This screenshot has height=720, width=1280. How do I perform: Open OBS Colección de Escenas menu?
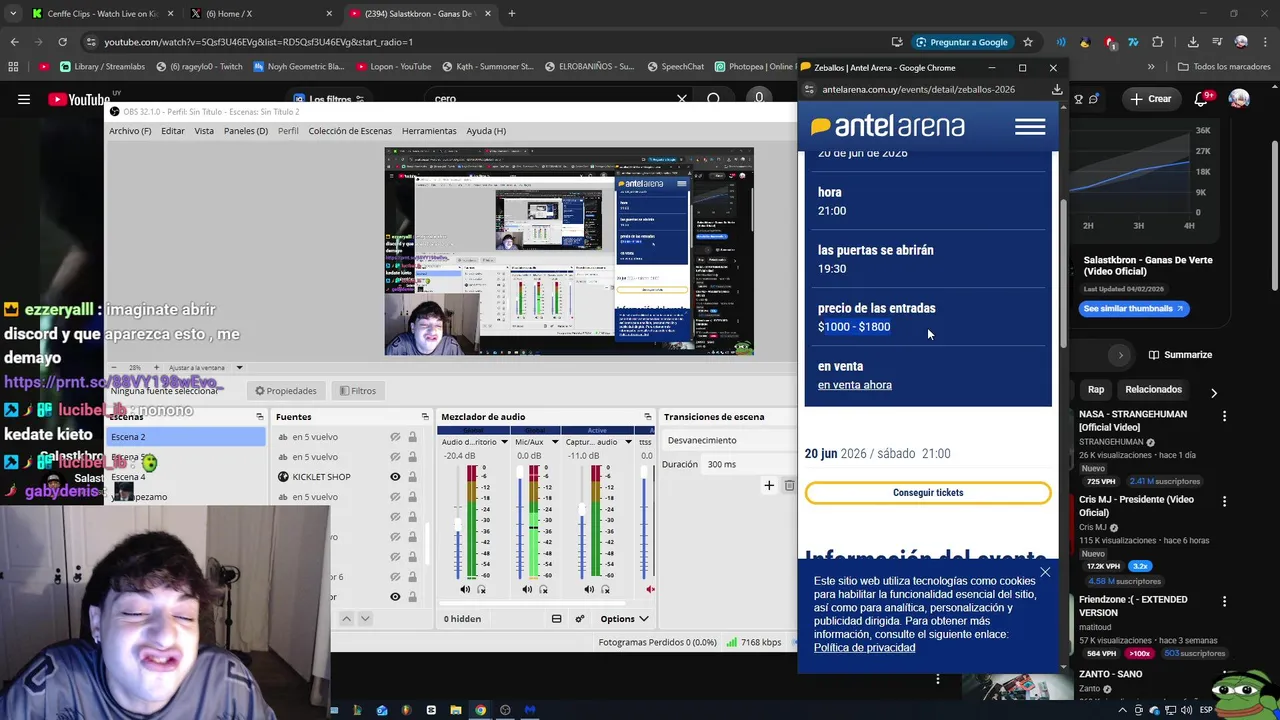pos(350,131)
